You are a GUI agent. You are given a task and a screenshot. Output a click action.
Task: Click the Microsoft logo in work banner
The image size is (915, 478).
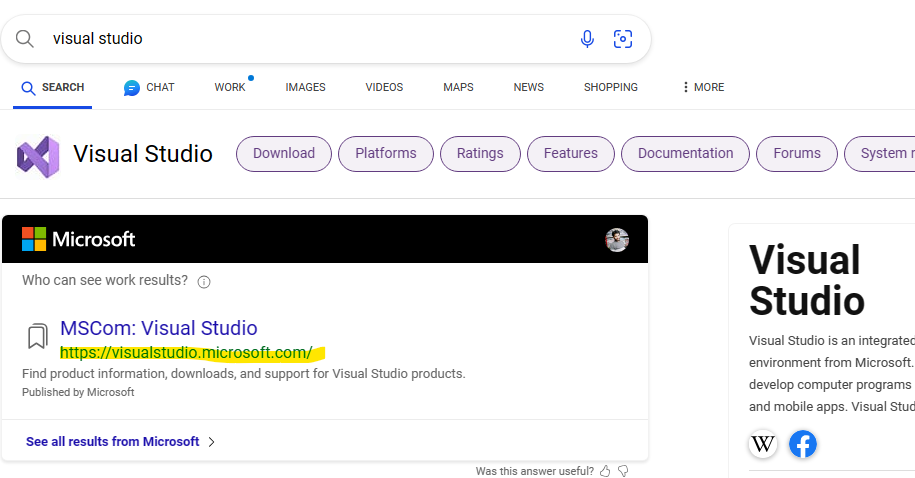tap(78, 239)
